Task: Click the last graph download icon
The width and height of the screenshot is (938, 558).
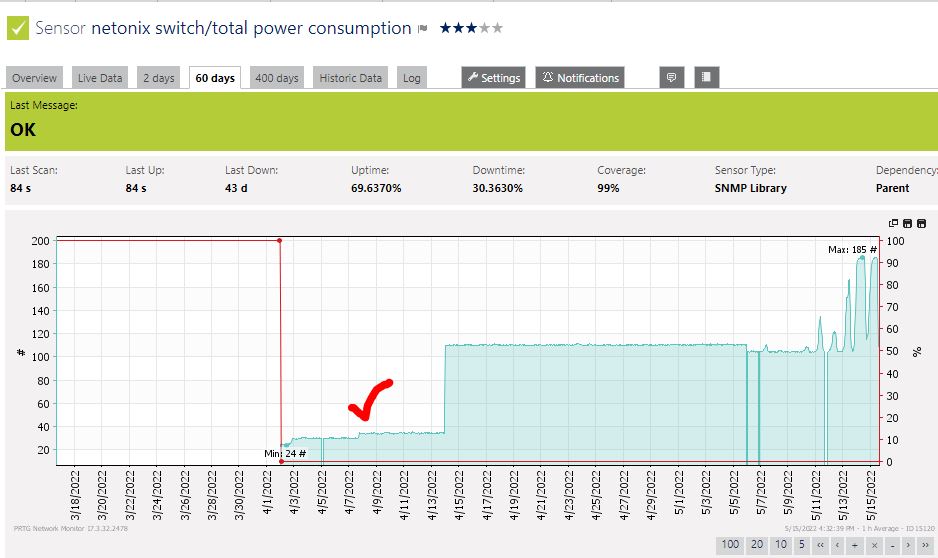Action: point(921,223)
